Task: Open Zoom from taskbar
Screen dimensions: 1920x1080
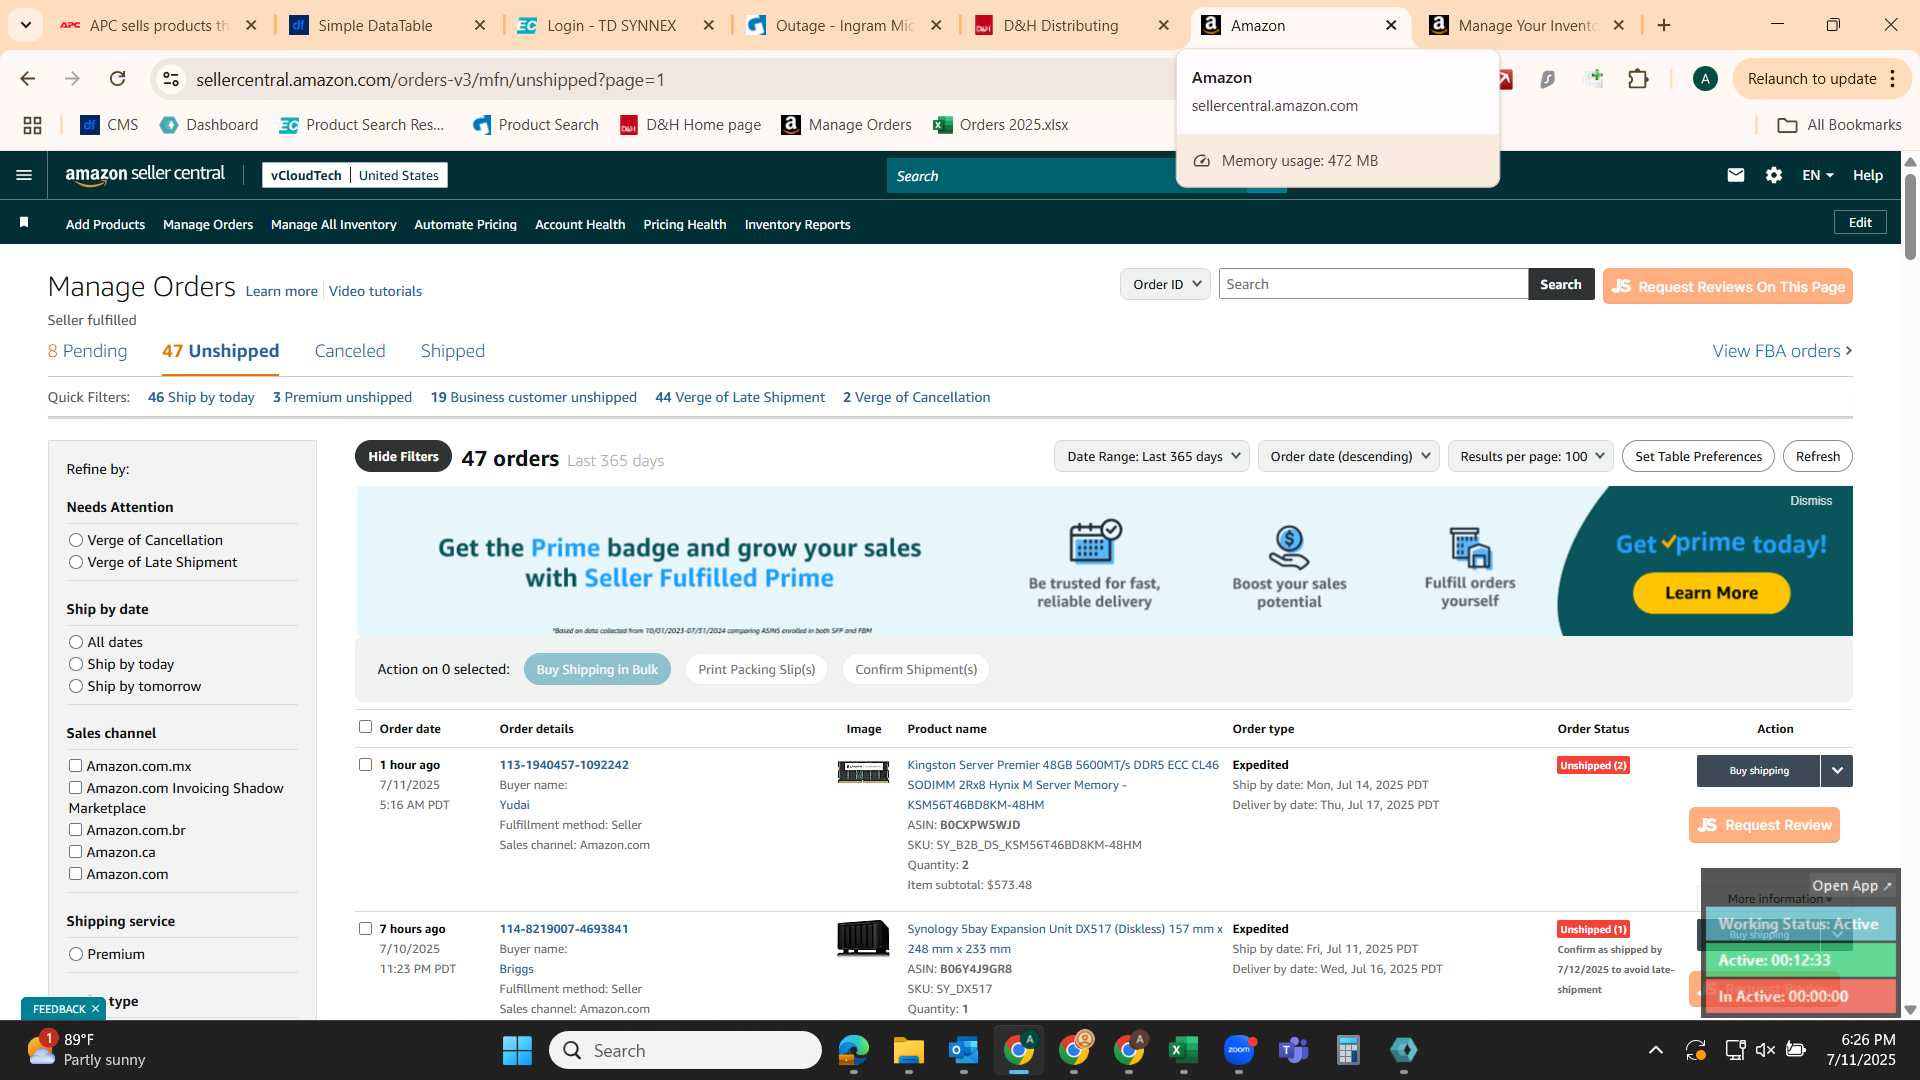Action: coord(1239,1050)
